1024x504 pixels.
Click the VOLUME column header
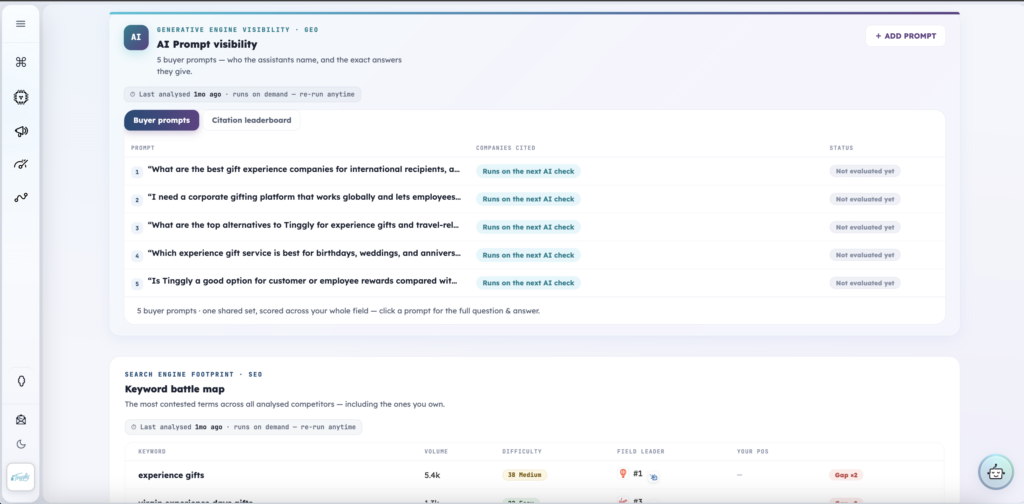(x=436, y=451)
